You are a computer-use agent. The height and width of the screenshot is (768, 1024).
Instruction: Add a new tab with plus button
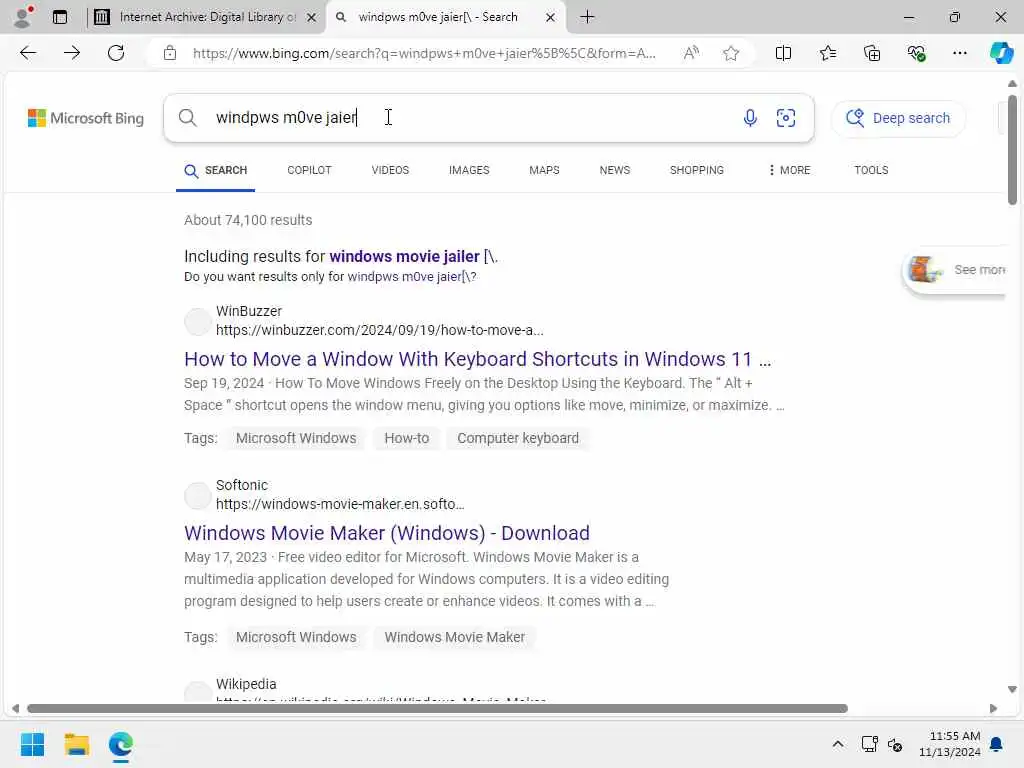tap(587, 17)
